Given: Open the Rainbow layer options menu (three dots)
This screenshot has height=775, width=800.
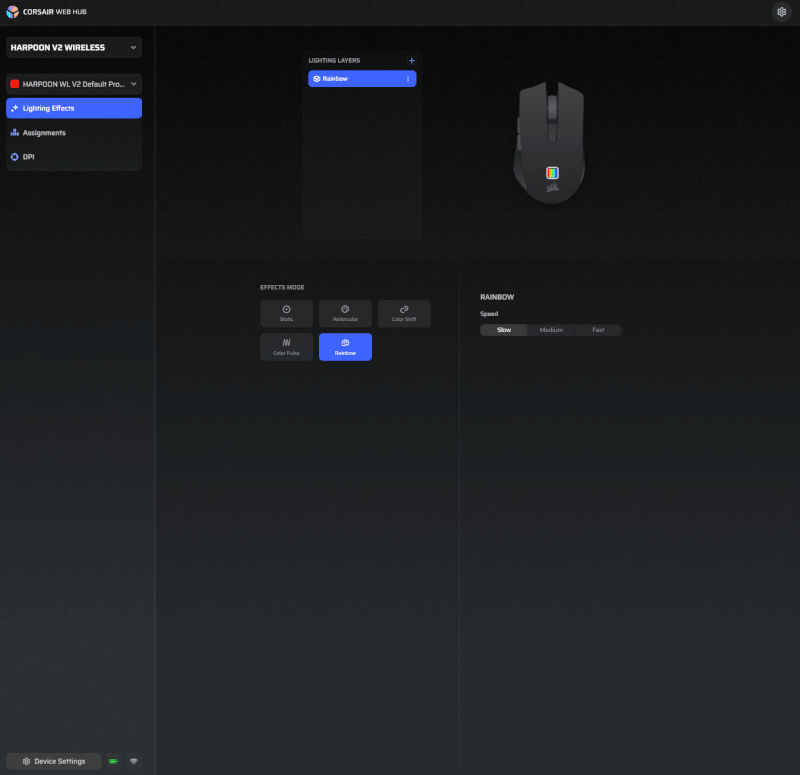Looking at the screenshot, I should pyautogui.click(x=408, y=79).
